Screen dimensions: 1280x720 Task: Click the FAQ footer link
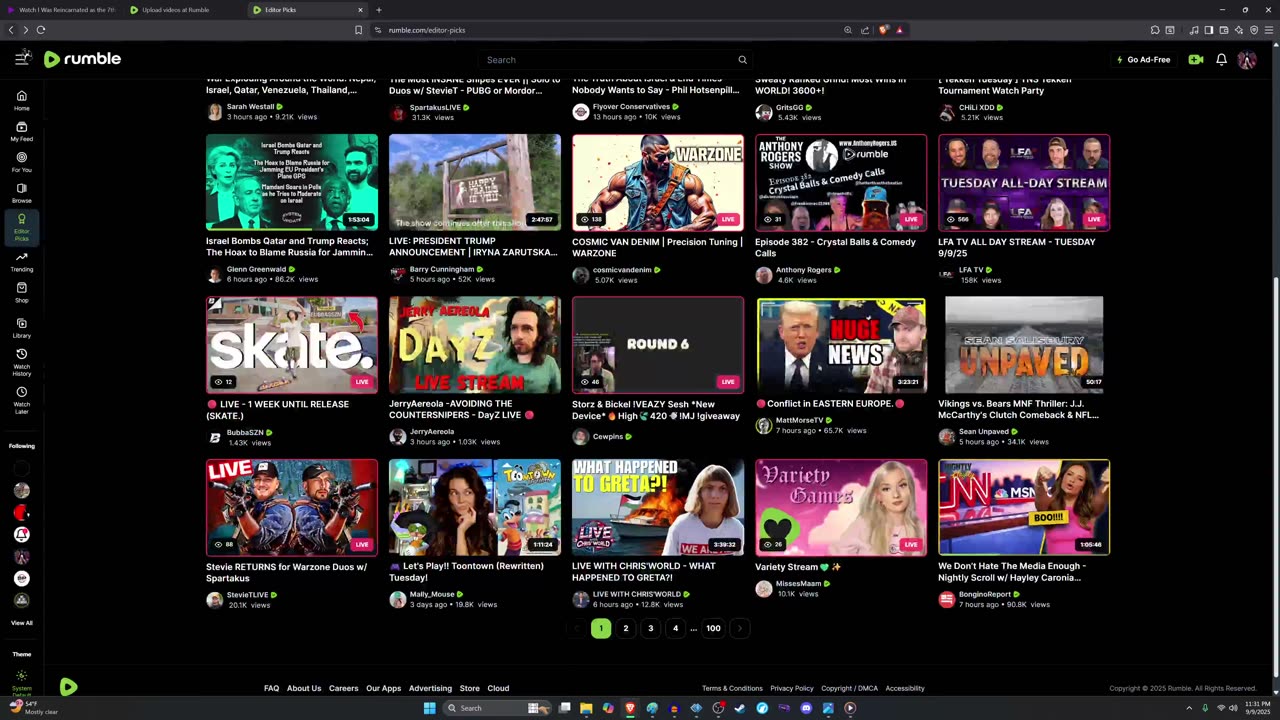[x=271, y=688]
